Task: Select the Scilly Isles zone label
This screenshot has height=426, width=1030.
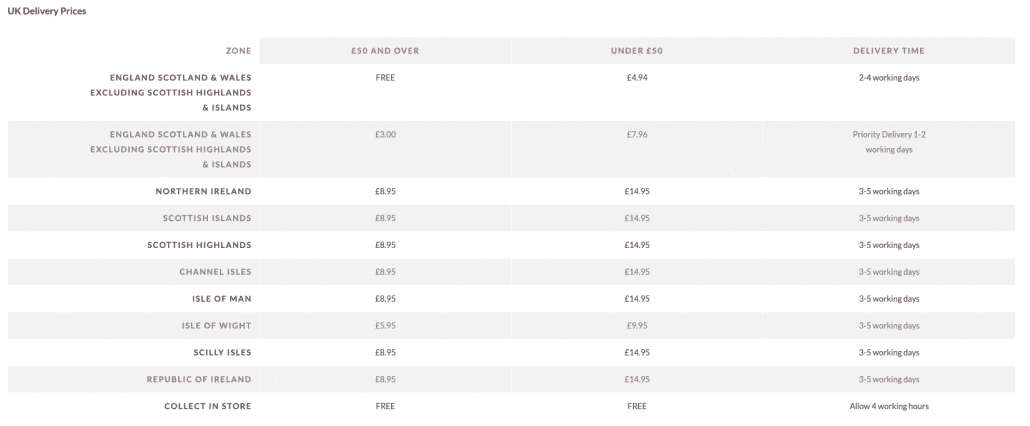Action: [222, 352]
